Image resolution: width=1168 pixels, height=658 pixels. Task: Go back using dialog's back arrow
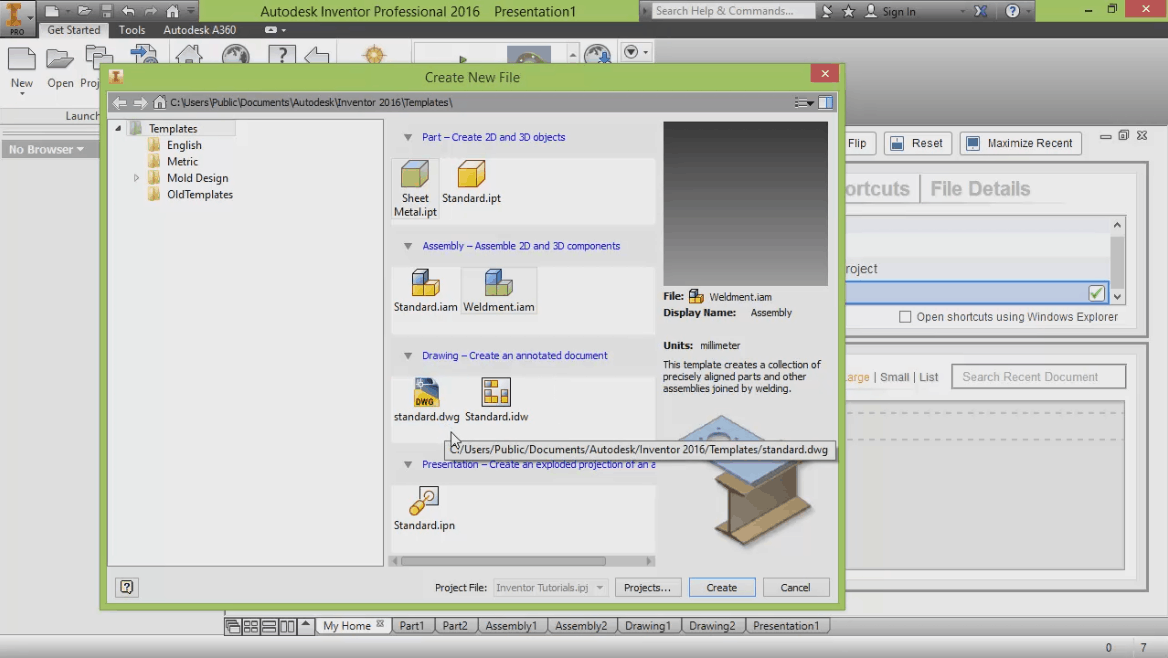pos(120,102)
